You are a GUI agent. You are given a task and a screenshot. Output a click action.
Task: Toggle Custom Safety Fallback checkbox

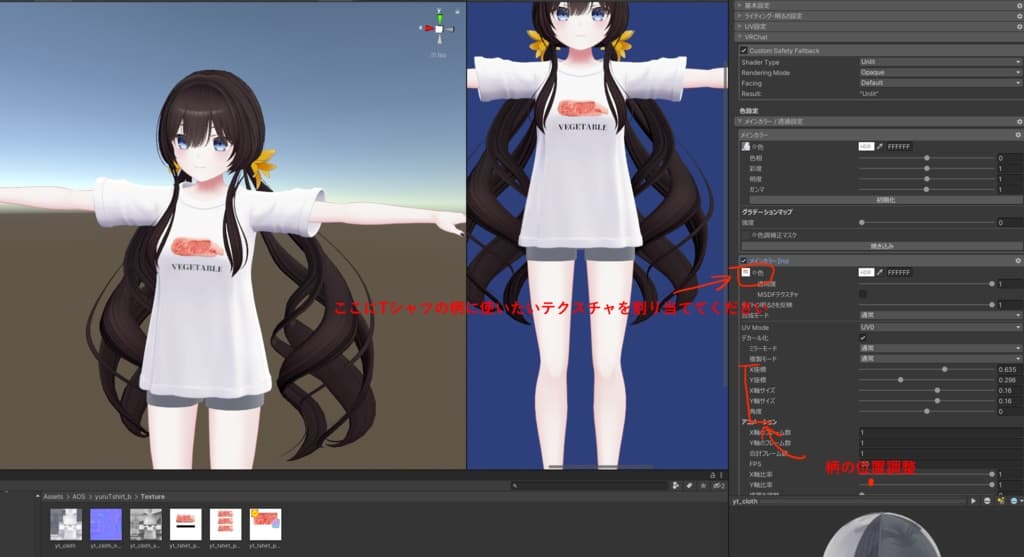point(743,50)
